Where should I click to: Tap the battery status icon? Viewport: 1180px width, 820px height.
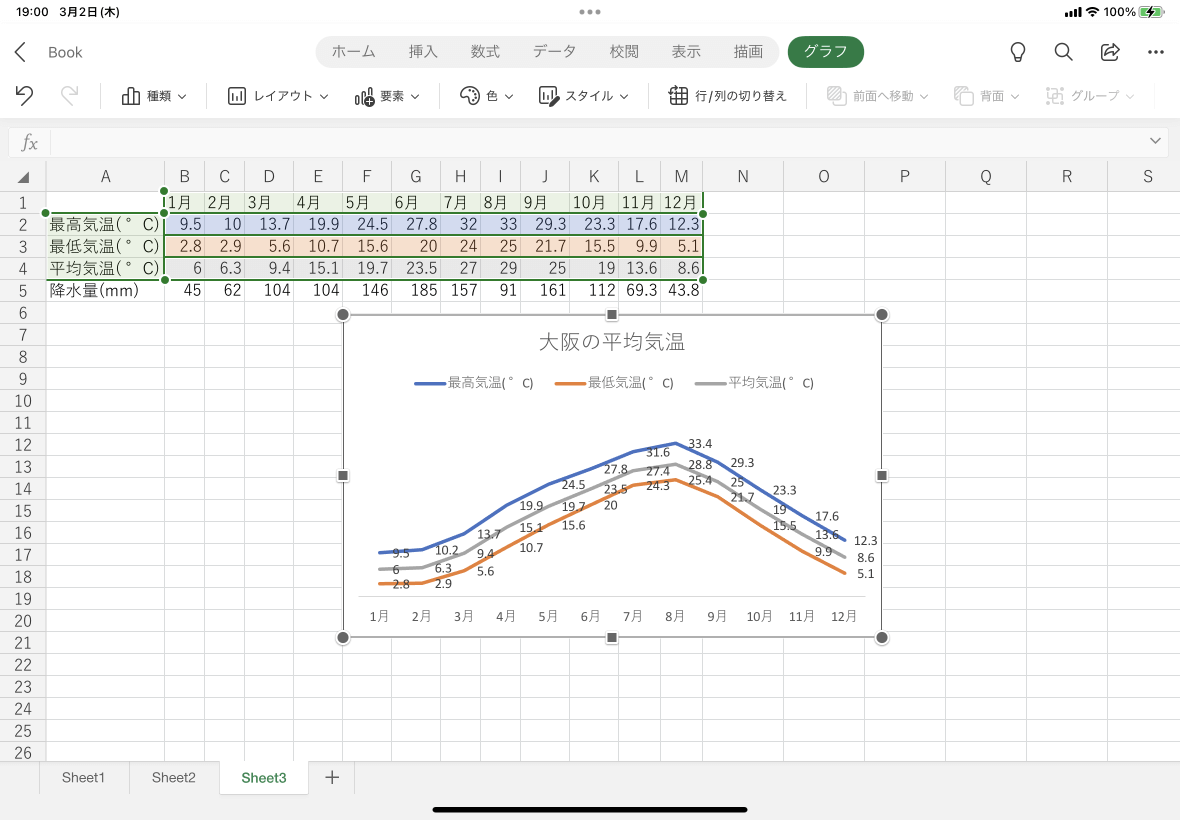1151,12
